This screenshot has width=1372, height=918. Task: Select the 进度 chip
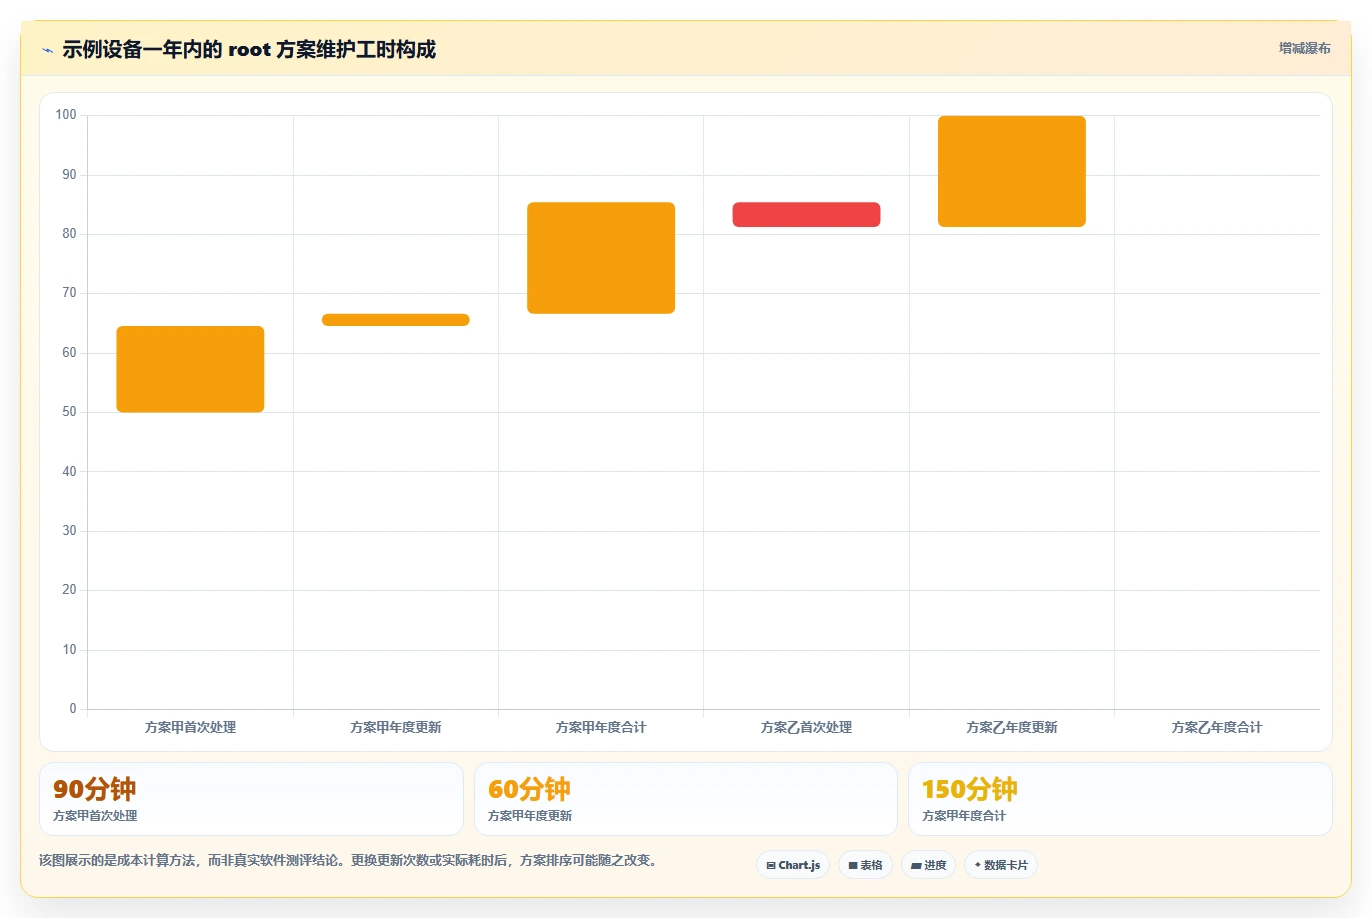928,865
